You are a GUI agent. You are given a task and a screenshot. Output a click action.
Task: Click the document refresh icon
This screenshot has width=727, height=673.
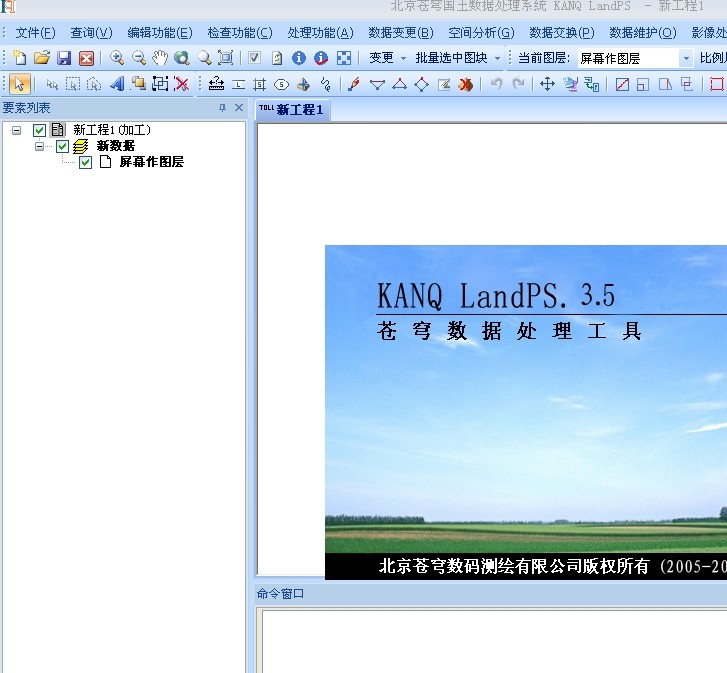pos(277,58)
